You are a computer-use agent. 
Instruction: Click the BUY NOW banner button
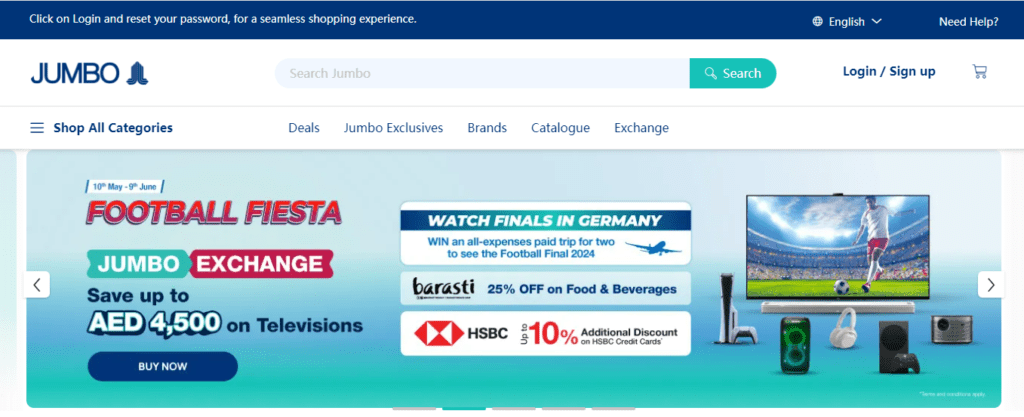(163, 366)
